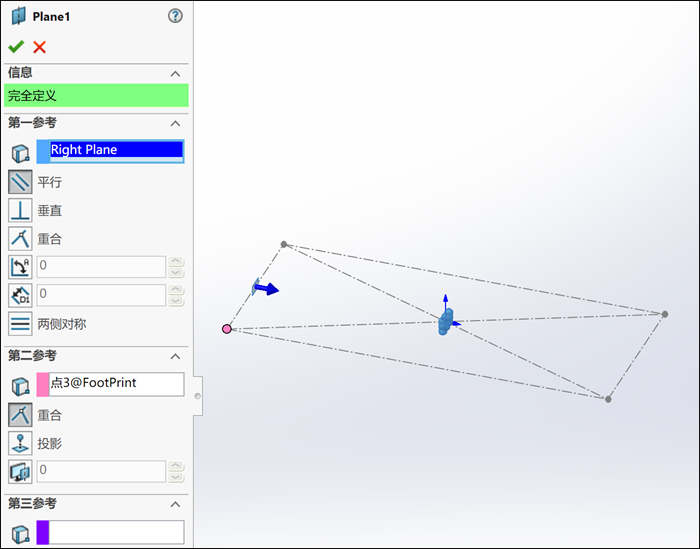Select the 点3@FootPrint reference field
700x549 pixels.
click(x=117, y=384)
